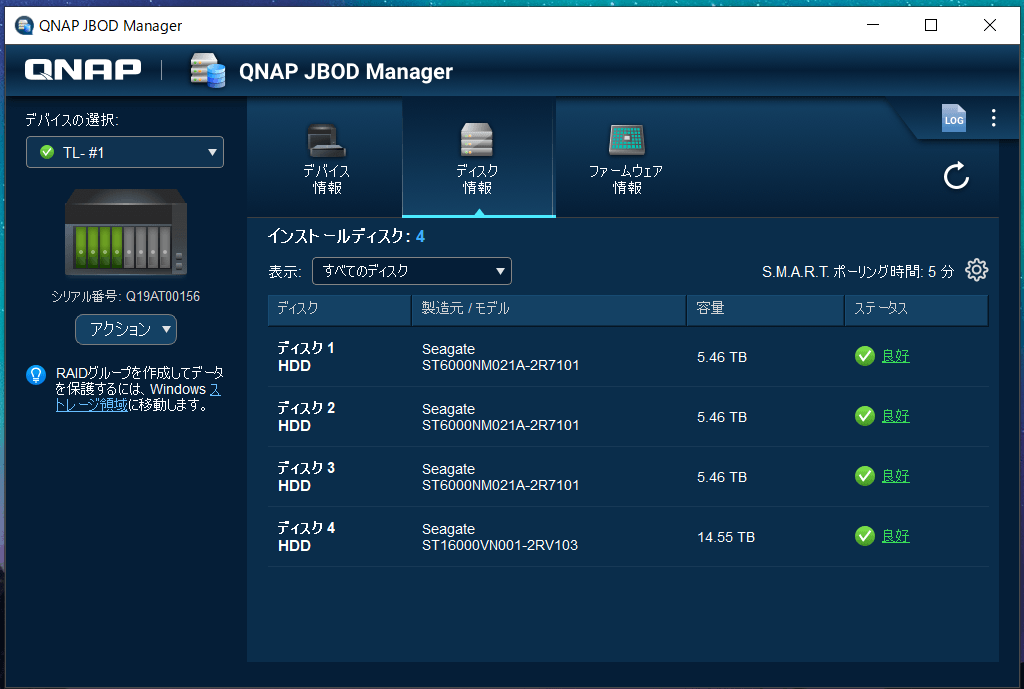1024x689 pixels.
Task: Click green check icon for ディスク 3
Action: 865,476
